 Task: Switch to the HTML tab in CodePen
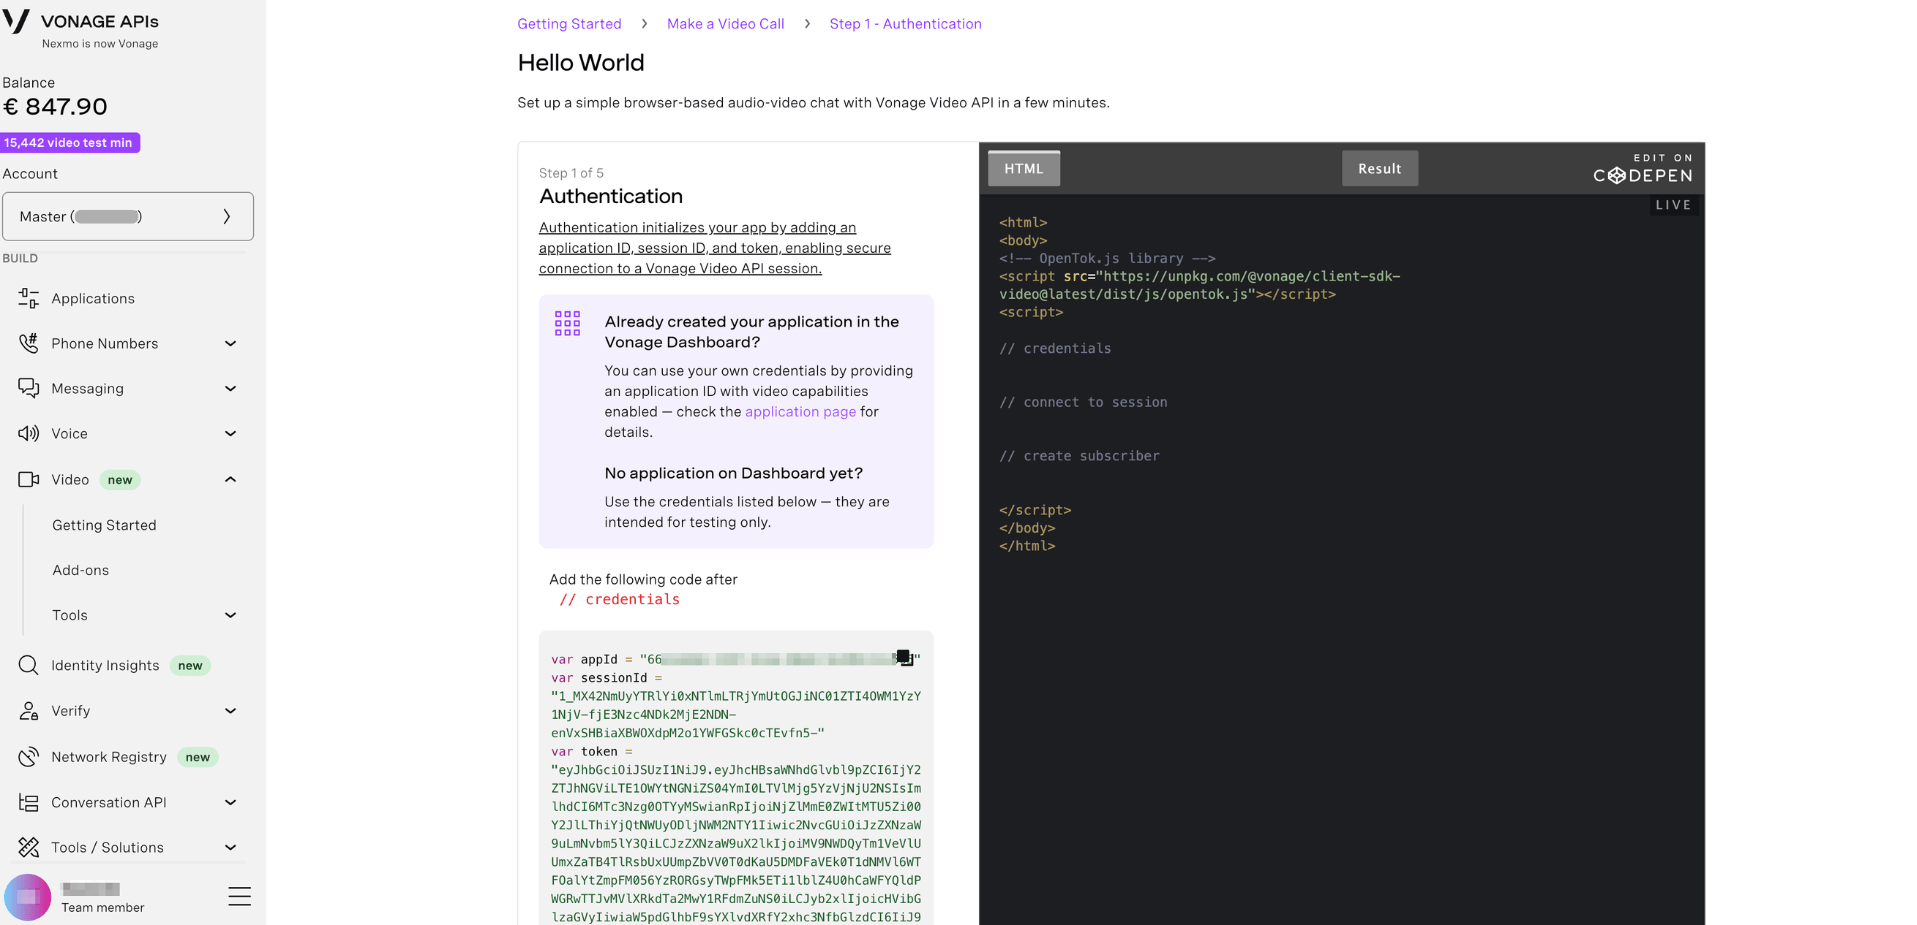point(1024,168)
